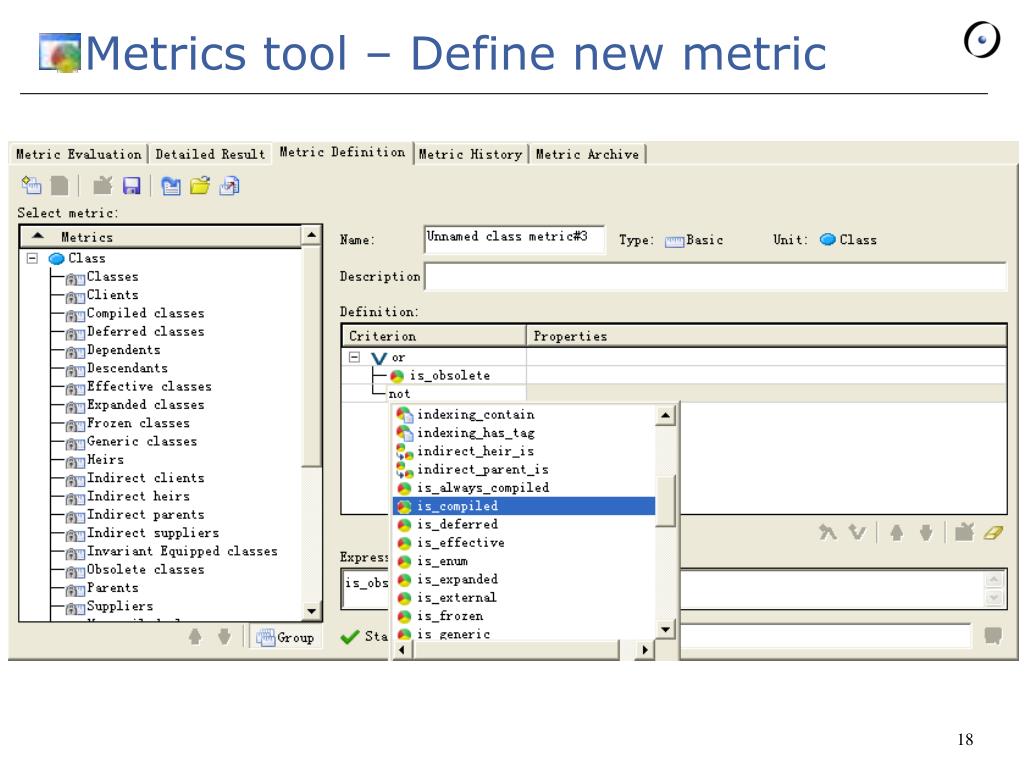Choose indexing_contain in the dropdown list

point(524,415)
